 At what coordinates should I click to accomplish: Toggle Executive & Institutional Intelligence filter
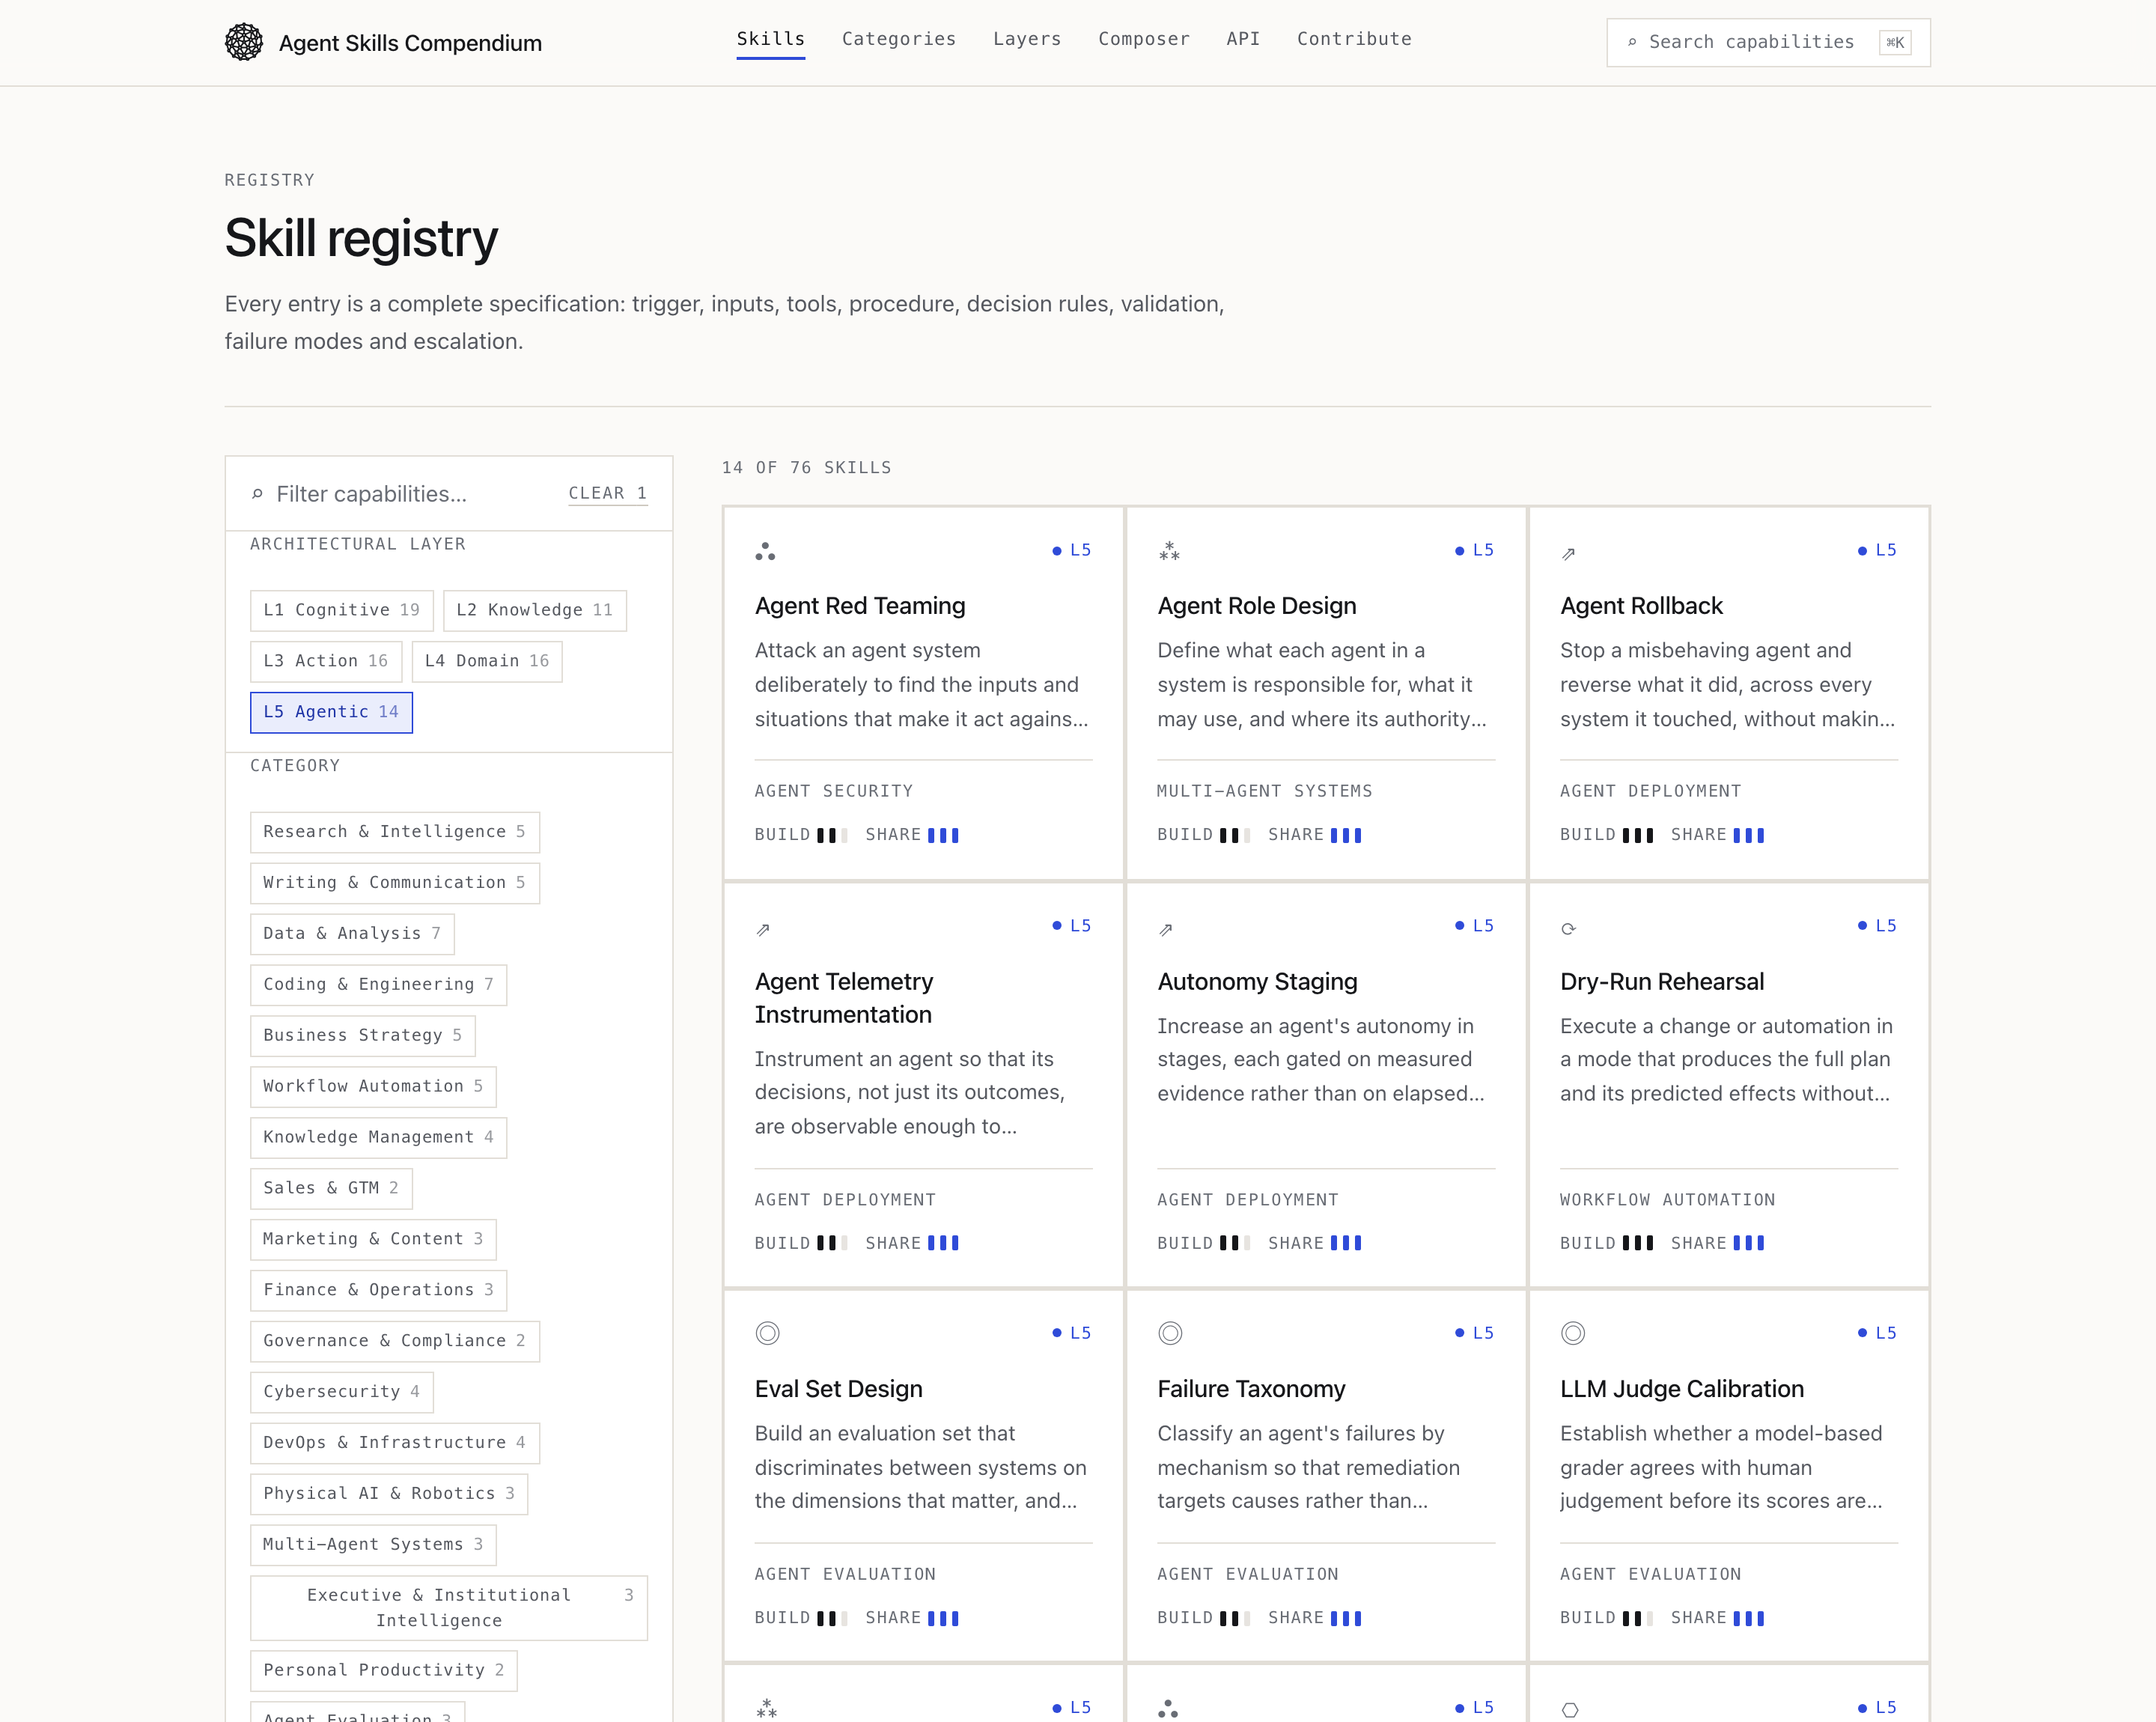click(449, 1608)
